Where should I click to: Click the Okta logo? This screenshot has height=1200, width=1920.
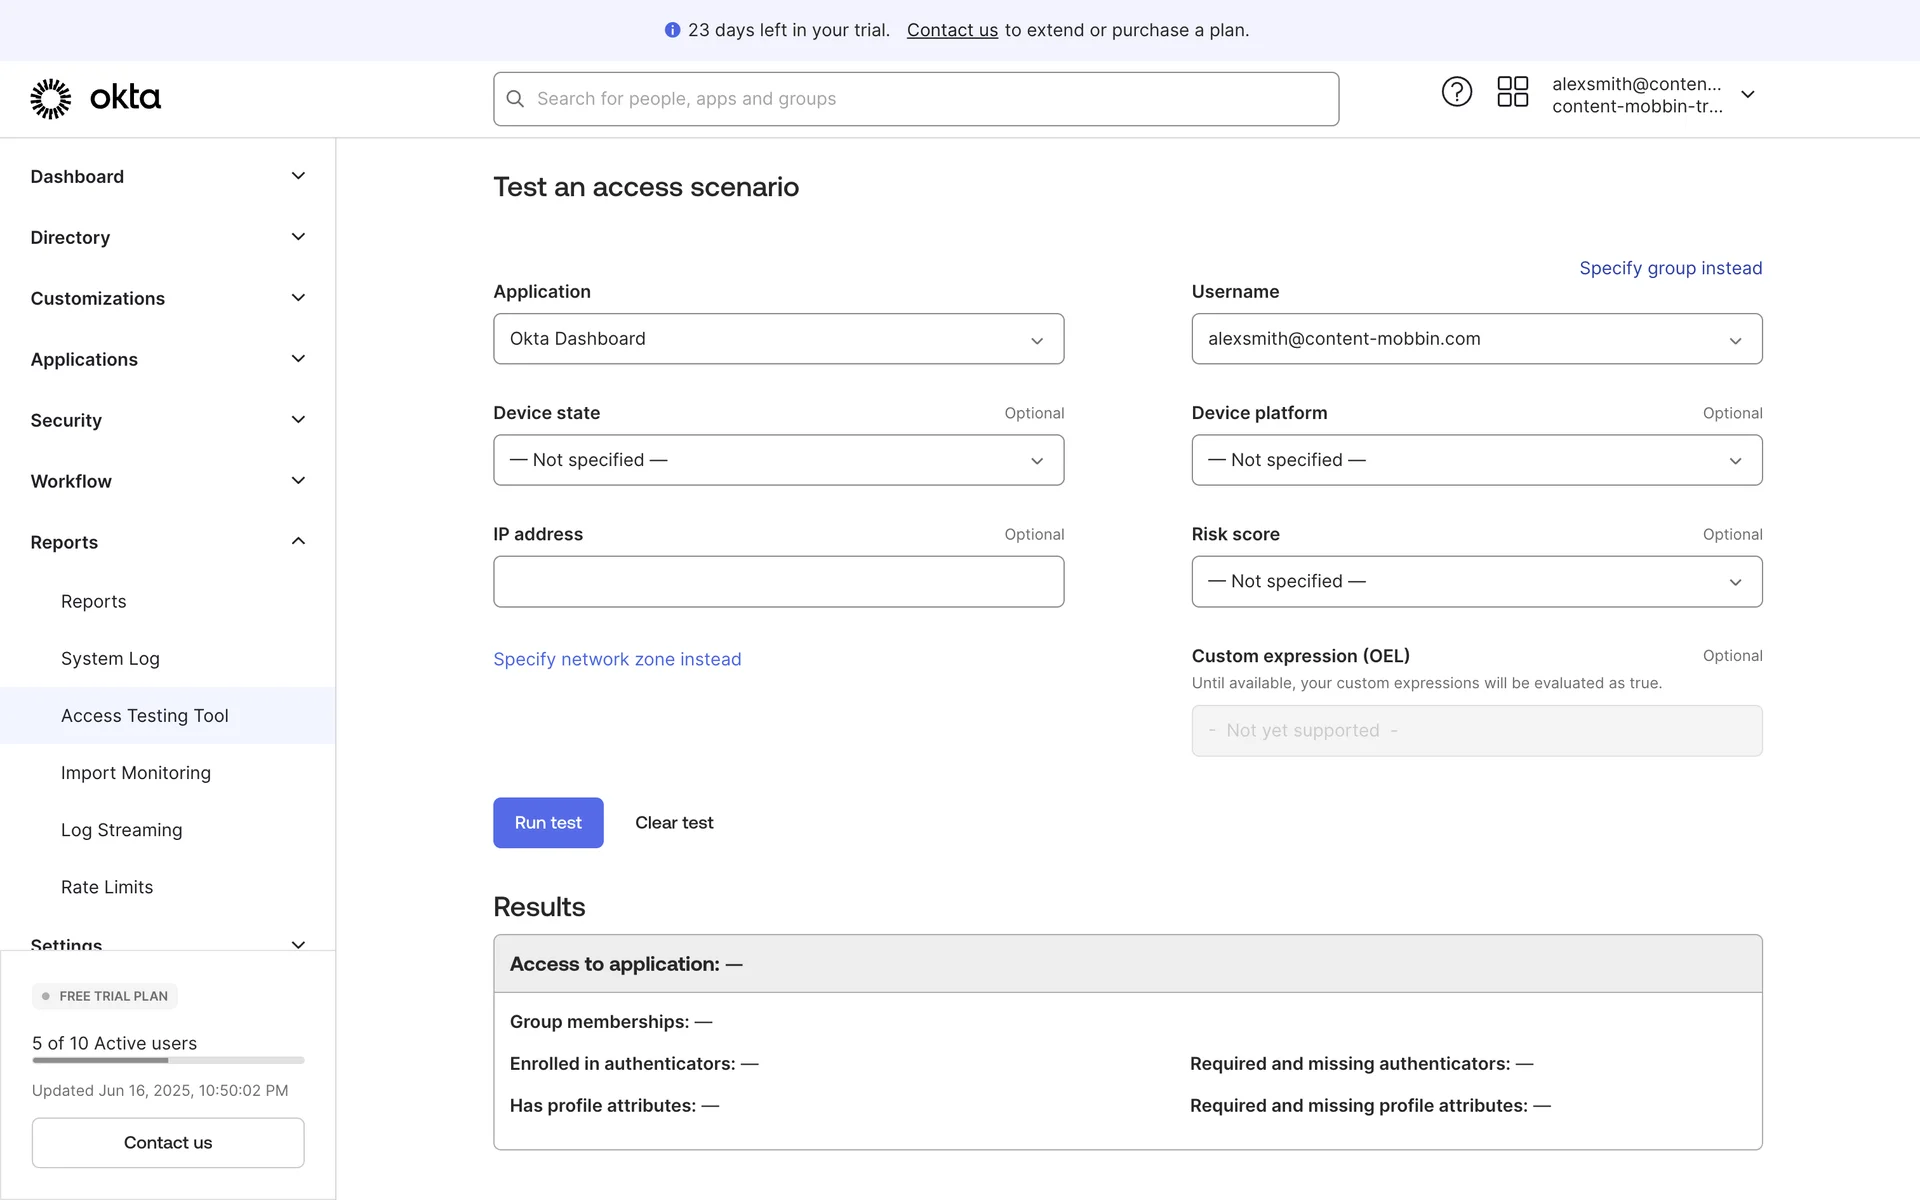coord(95,98)
